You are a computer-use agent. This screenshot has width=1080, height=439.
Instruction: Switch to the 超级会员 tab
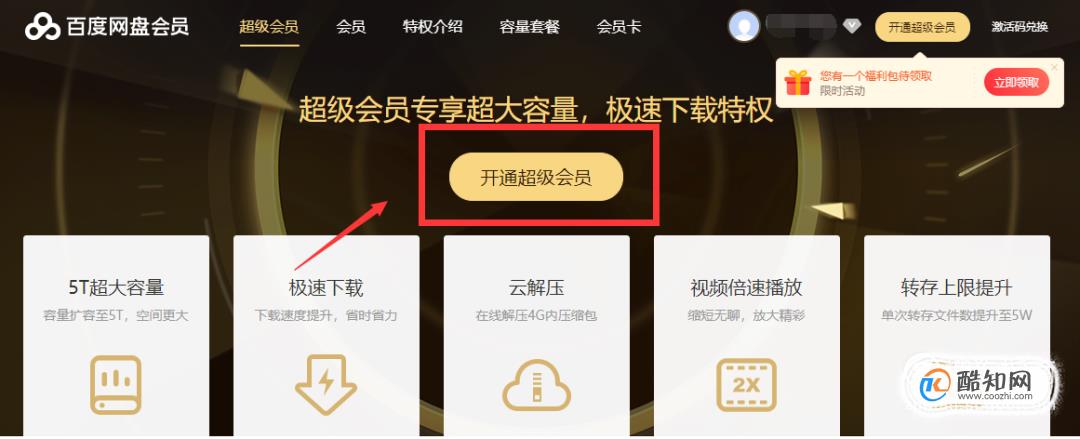(269, 28)
